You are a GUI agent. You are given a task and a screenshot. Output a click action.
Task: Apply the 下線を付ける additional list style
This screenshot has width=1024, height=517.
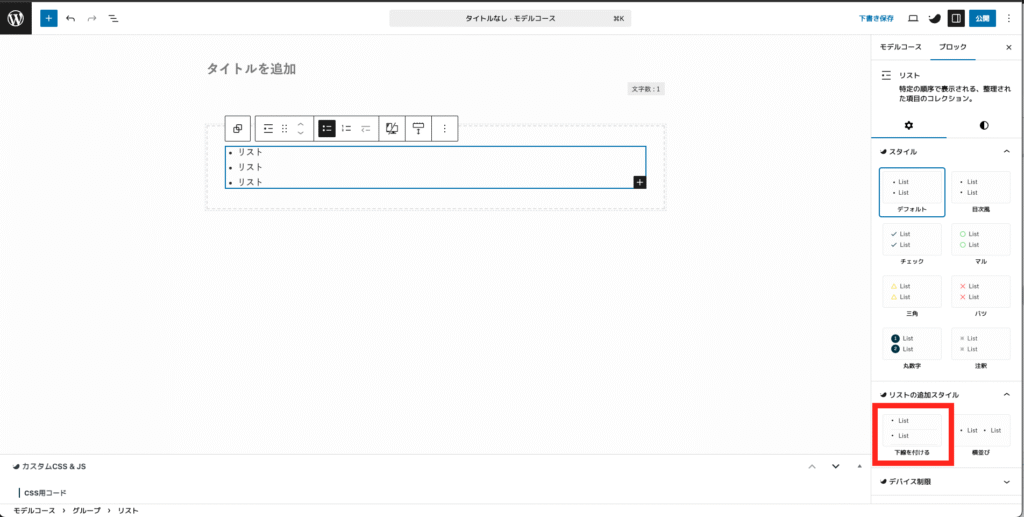[x=911, y=430]
